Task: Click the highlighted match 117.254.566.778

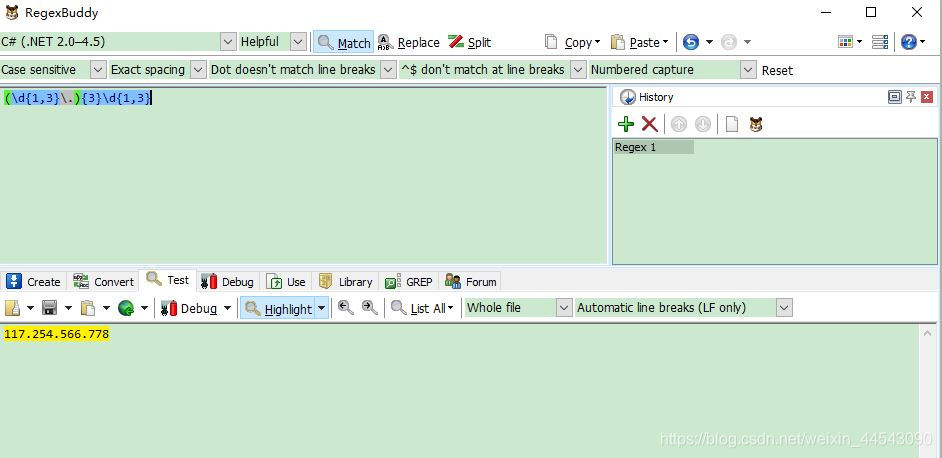Action: coord(56,334)
